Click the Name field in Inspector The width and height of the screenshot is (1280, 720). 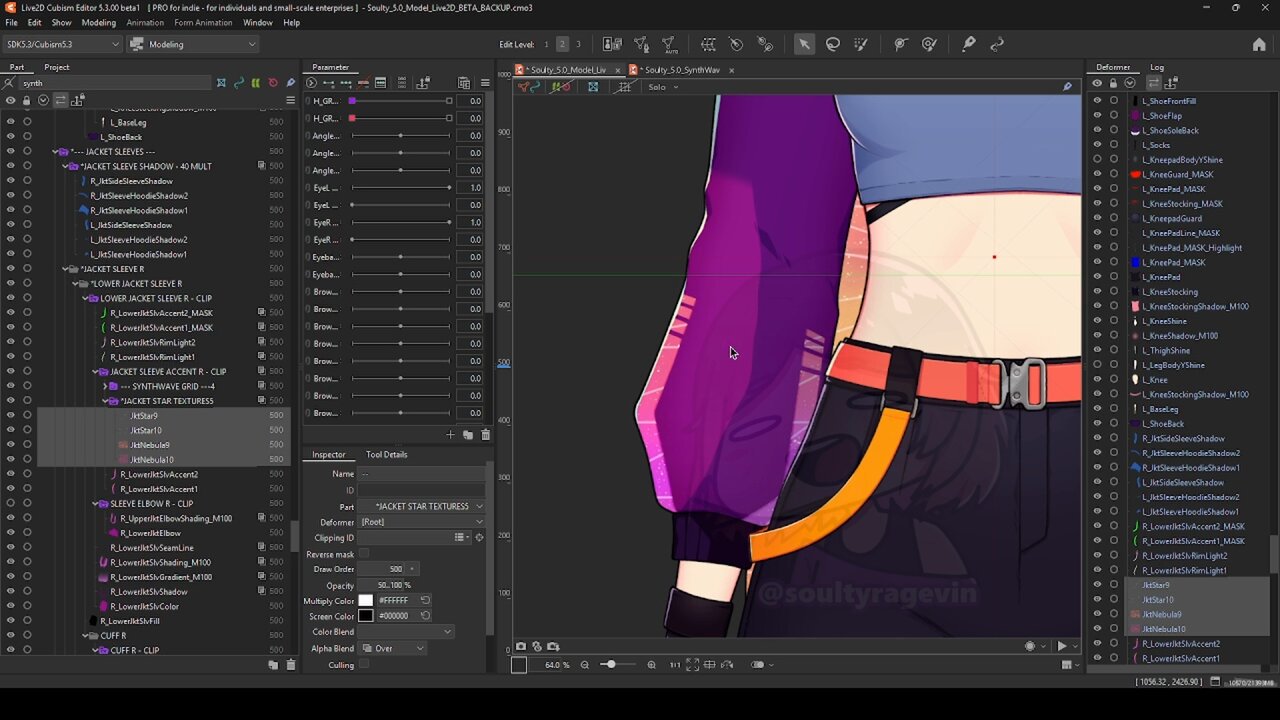[422, 474]
